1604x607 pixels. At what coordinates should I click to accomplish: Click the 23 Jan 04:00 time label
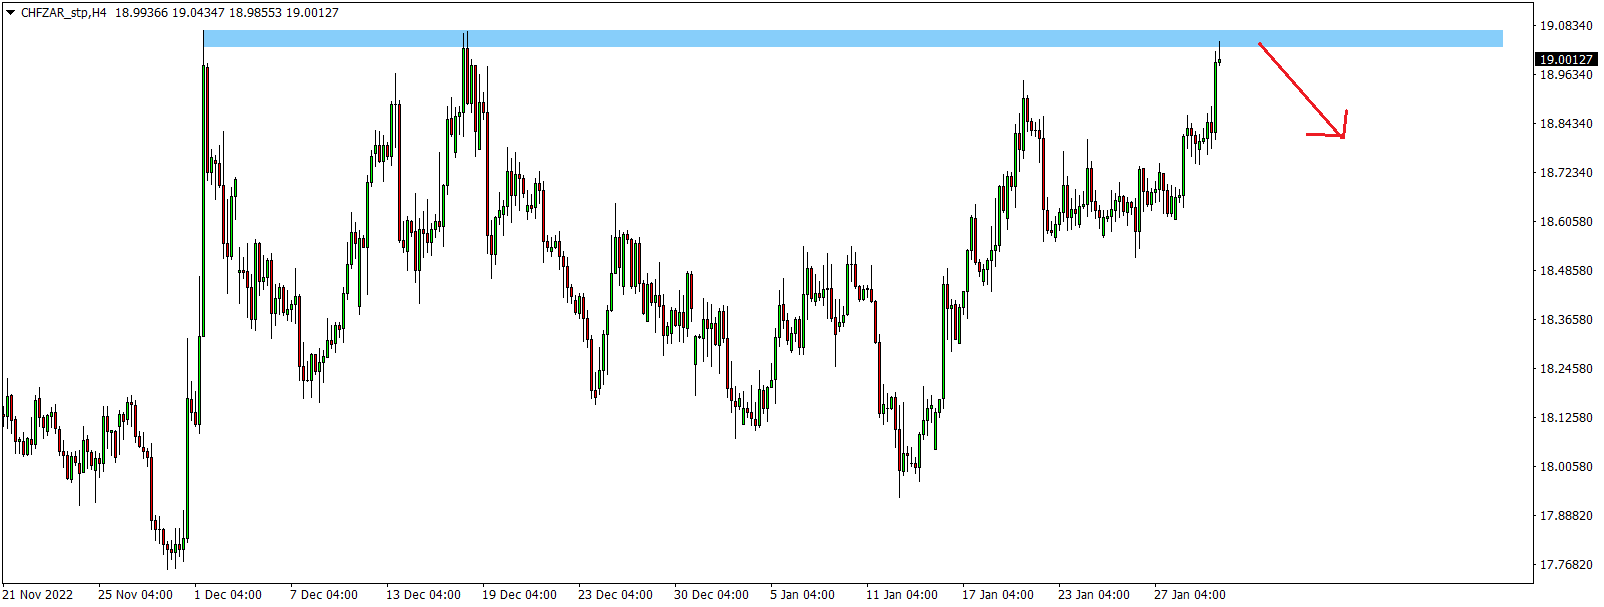click(x=1093, y=595)
